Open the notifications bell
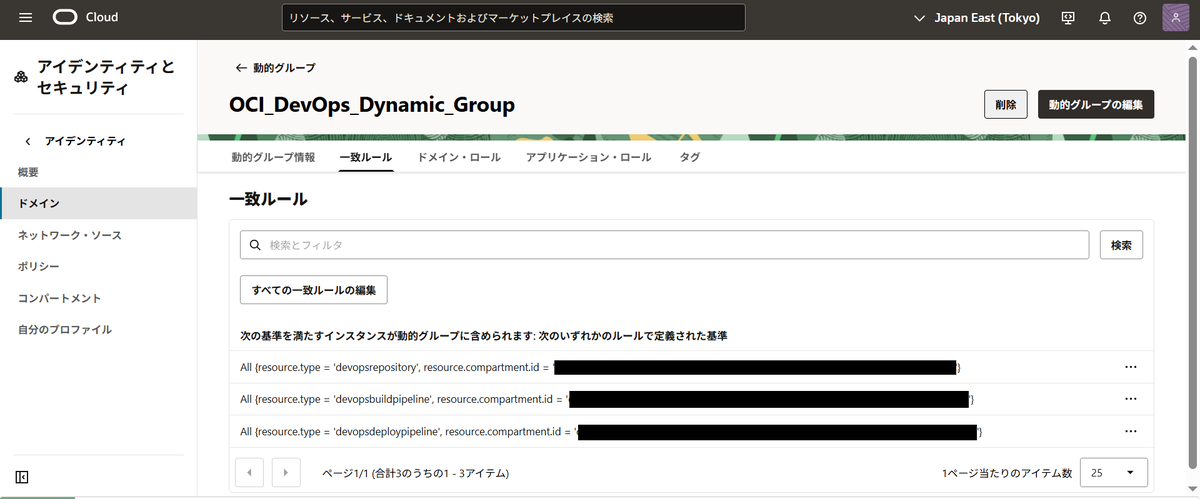1200x499 pixels. coord(1105,18)
